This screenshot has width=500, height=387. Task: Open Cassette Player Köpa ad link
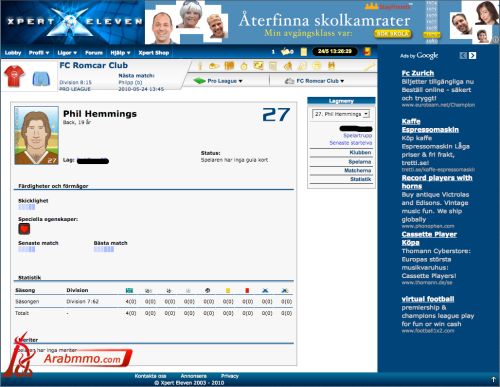click(x=429, y=238)
